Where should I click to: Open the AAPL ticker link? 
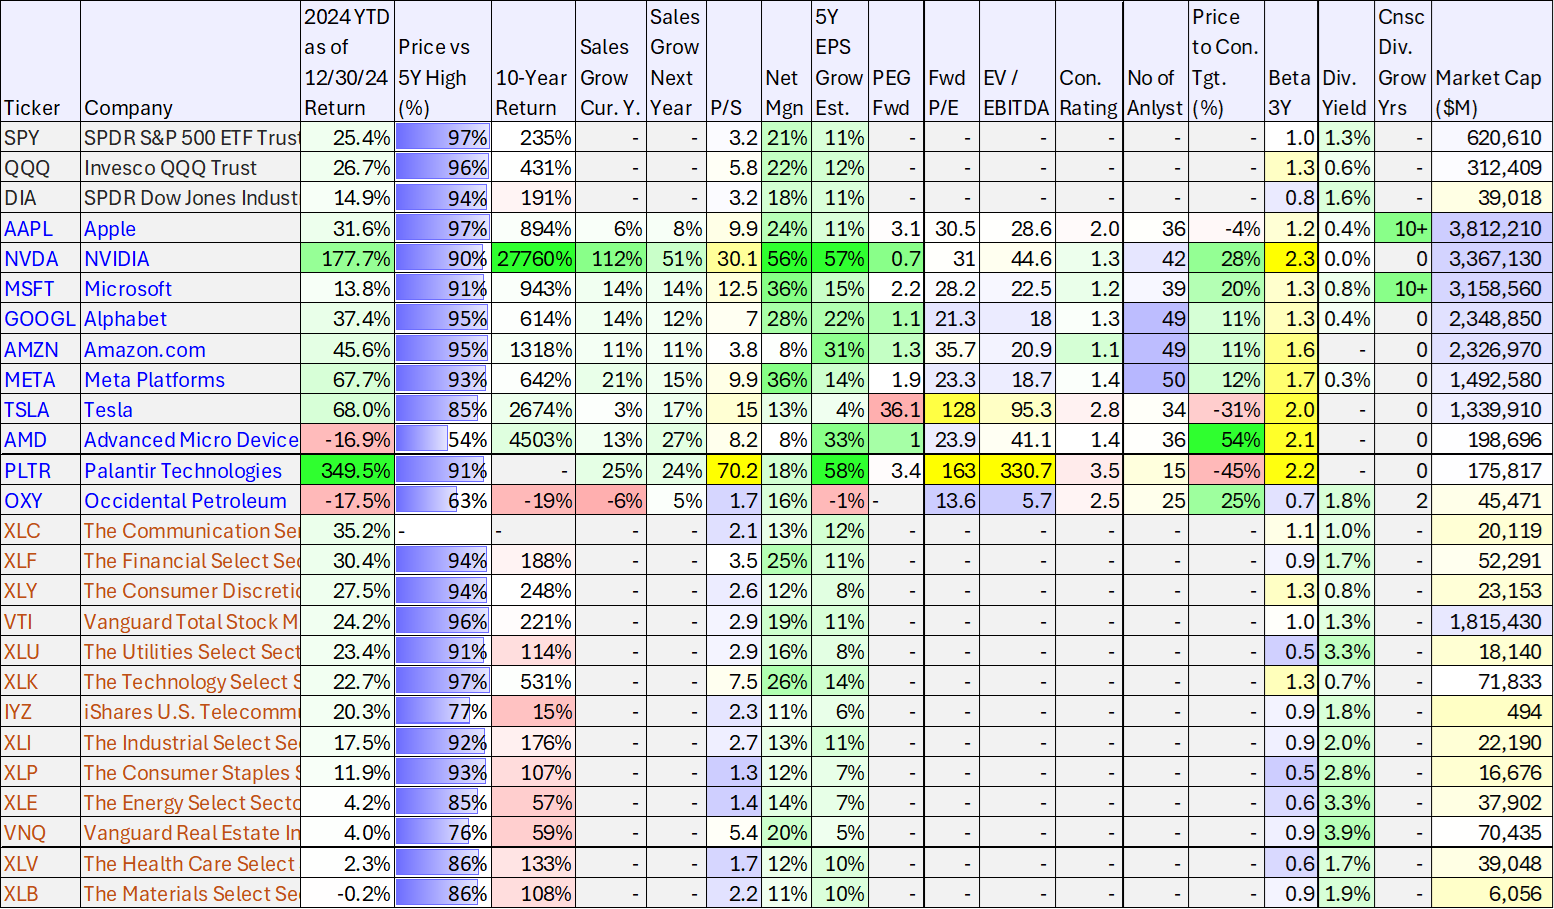pyautogui.click(x=28, y=229)
